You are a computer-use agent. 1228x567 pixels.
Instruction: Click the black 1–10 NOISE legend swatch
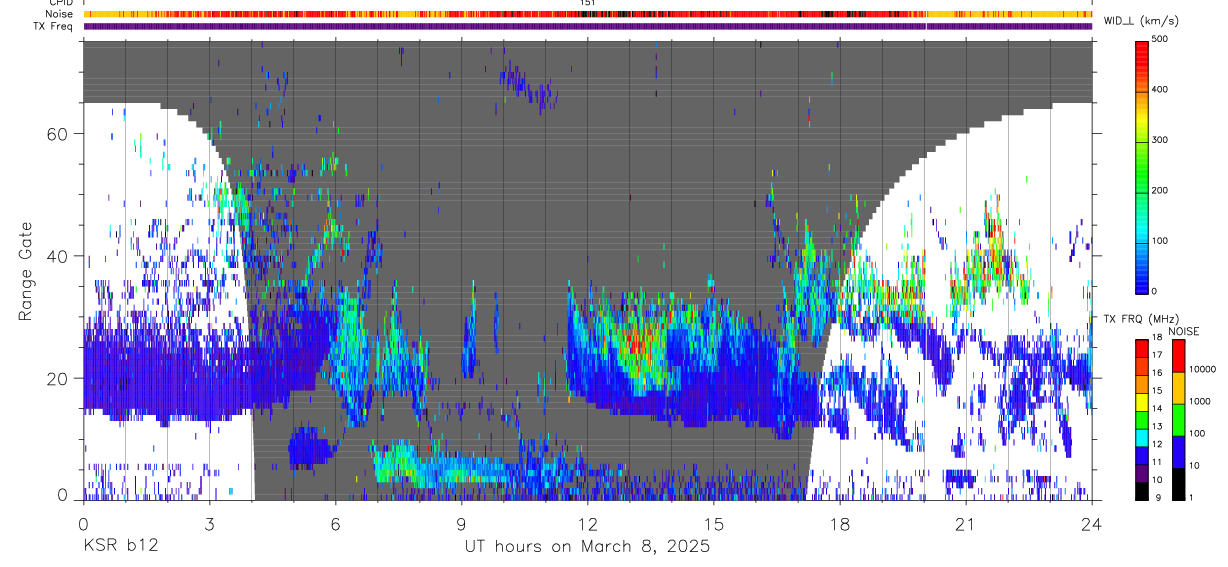click(1178, 484)
